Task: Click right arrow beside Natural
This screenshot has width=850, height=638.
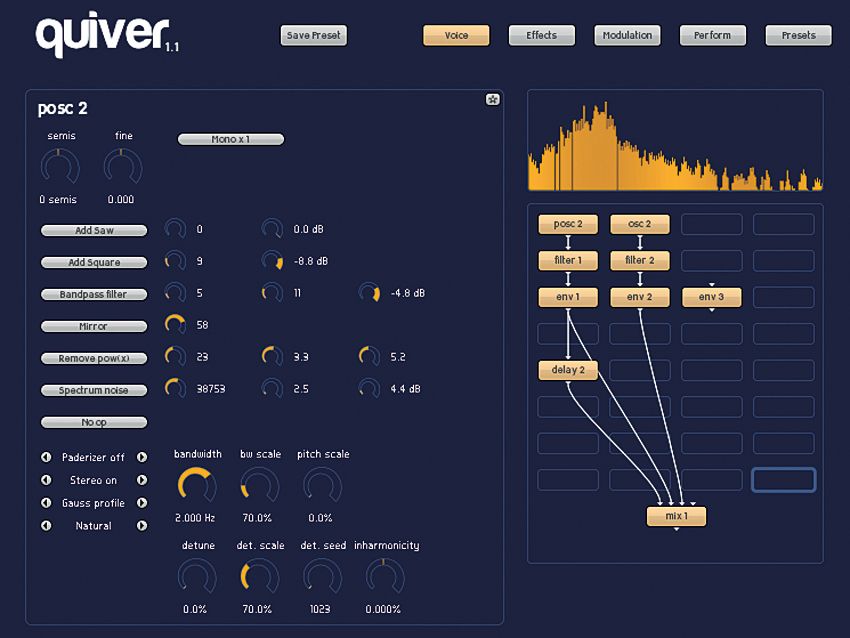Action: point(142,526)
